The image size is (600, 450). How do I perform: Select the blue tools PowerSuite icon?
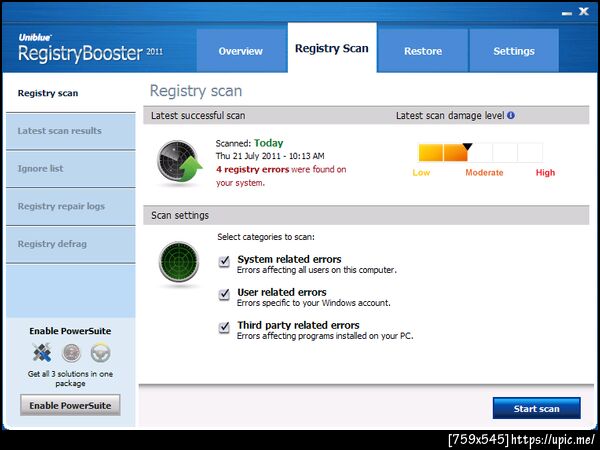[x=42, y=352]
